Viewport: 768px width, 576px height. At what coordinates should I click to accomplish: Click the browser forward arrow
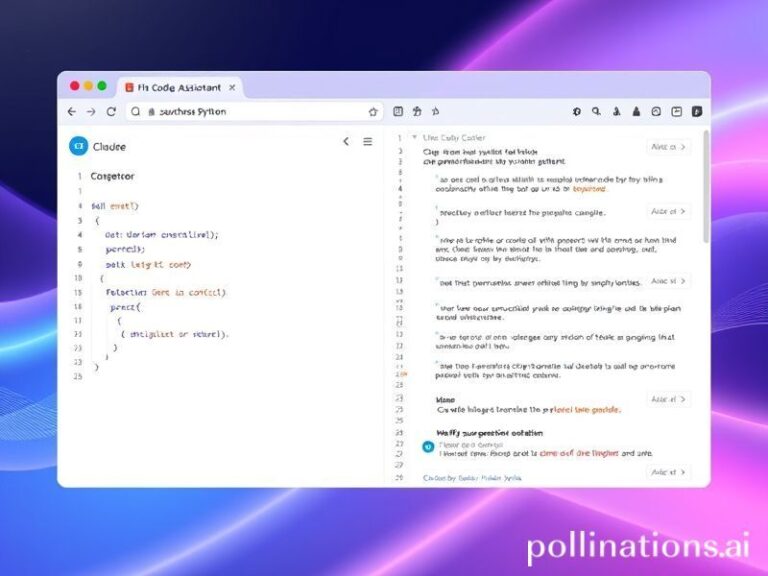pos(91,112)
